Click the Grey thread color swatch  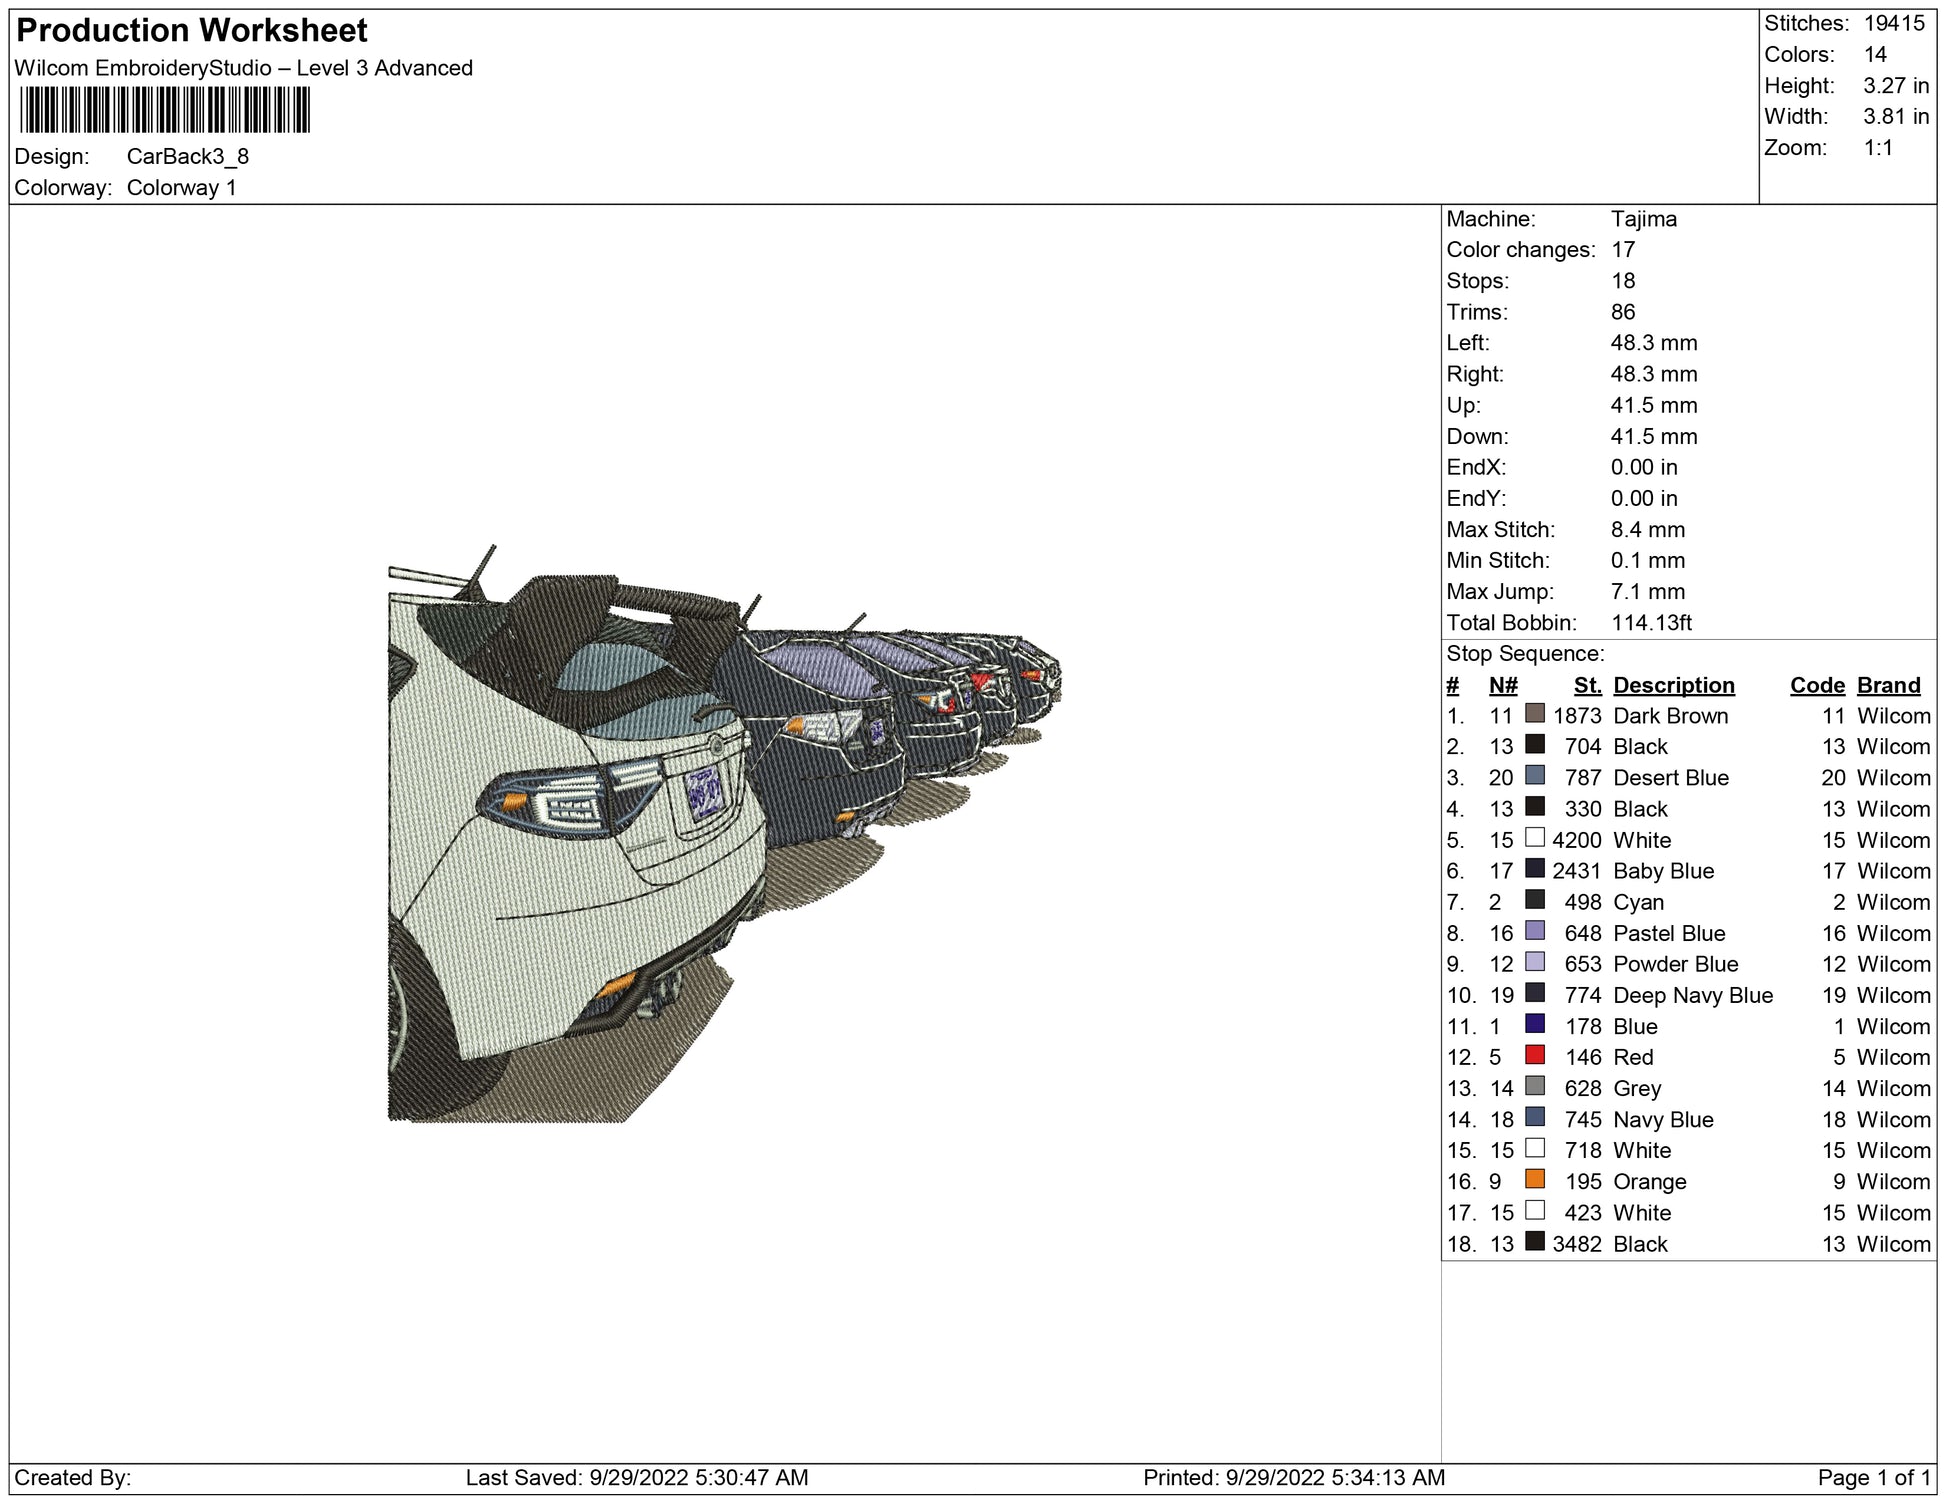[1534, 1086]
